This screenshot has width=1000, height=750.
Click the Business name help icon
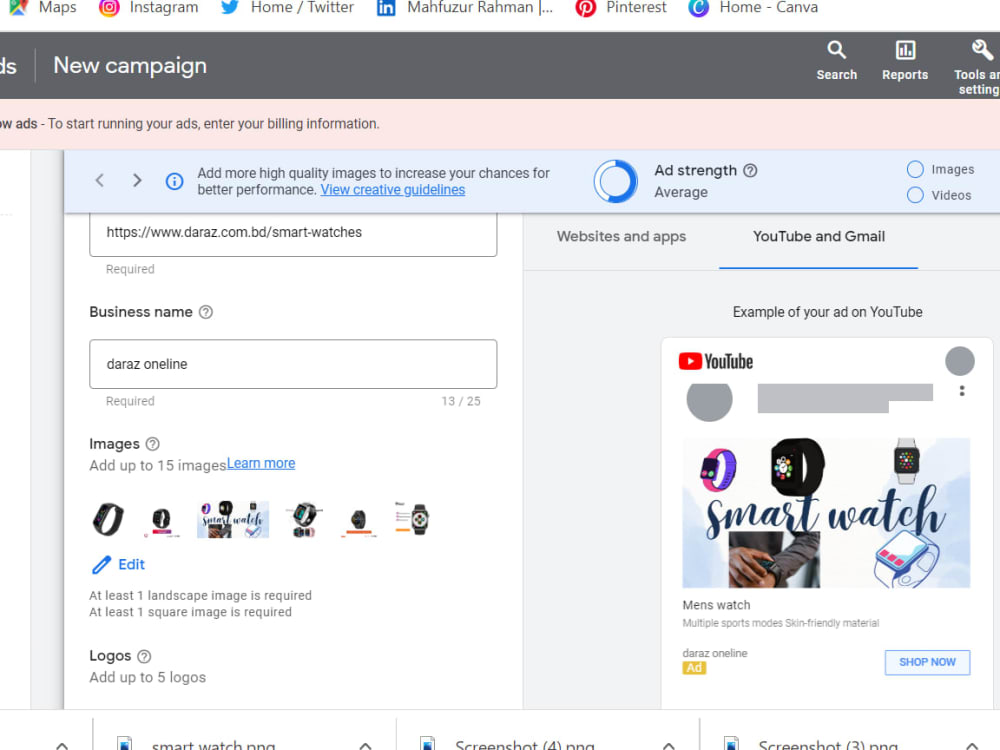pos(205,312)
